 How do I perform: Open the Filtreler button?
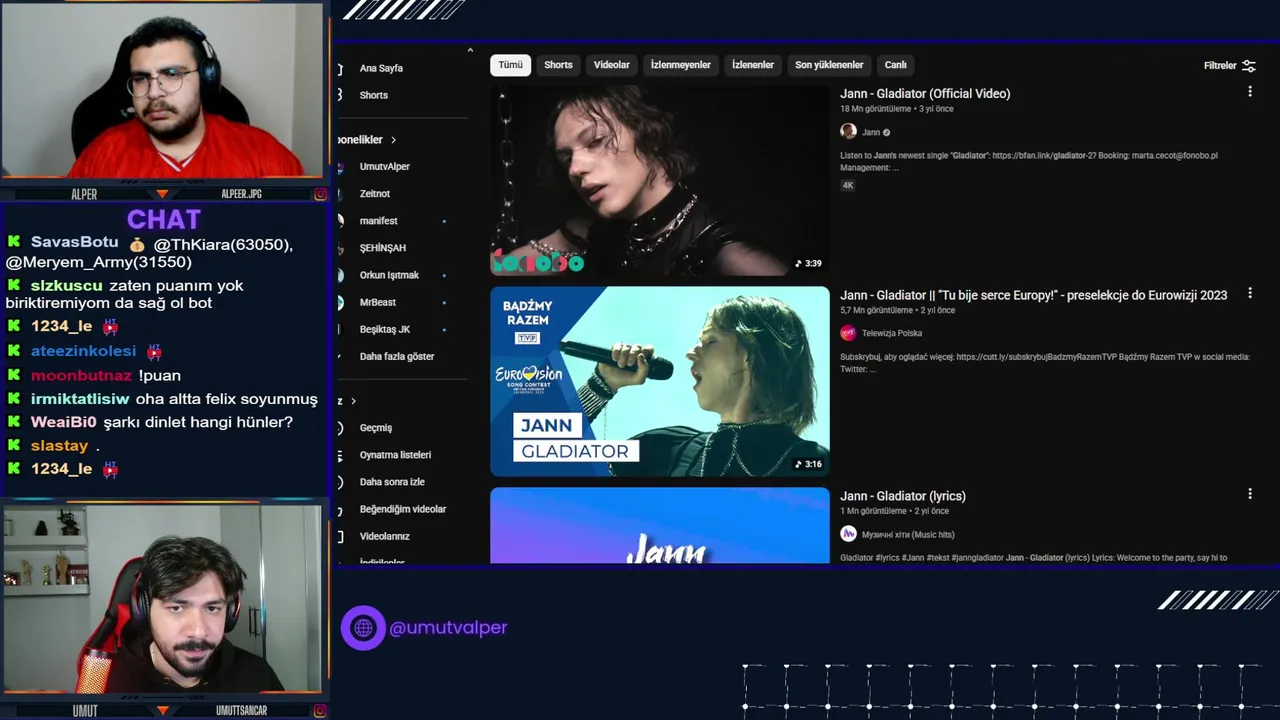tap(1230, 66)
